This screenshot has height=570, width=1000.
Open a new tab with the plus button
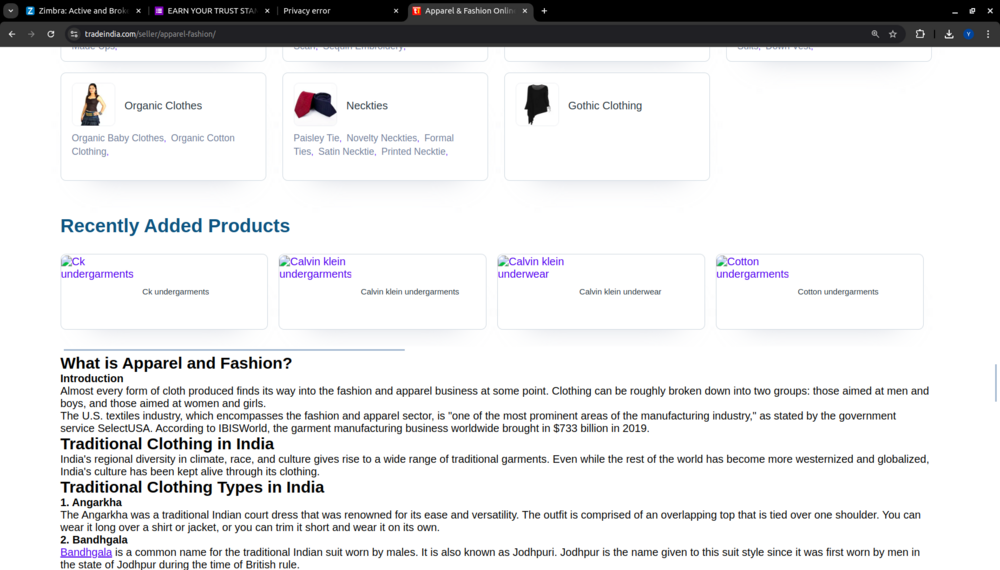pyautogui.click(x=544, y=11)
